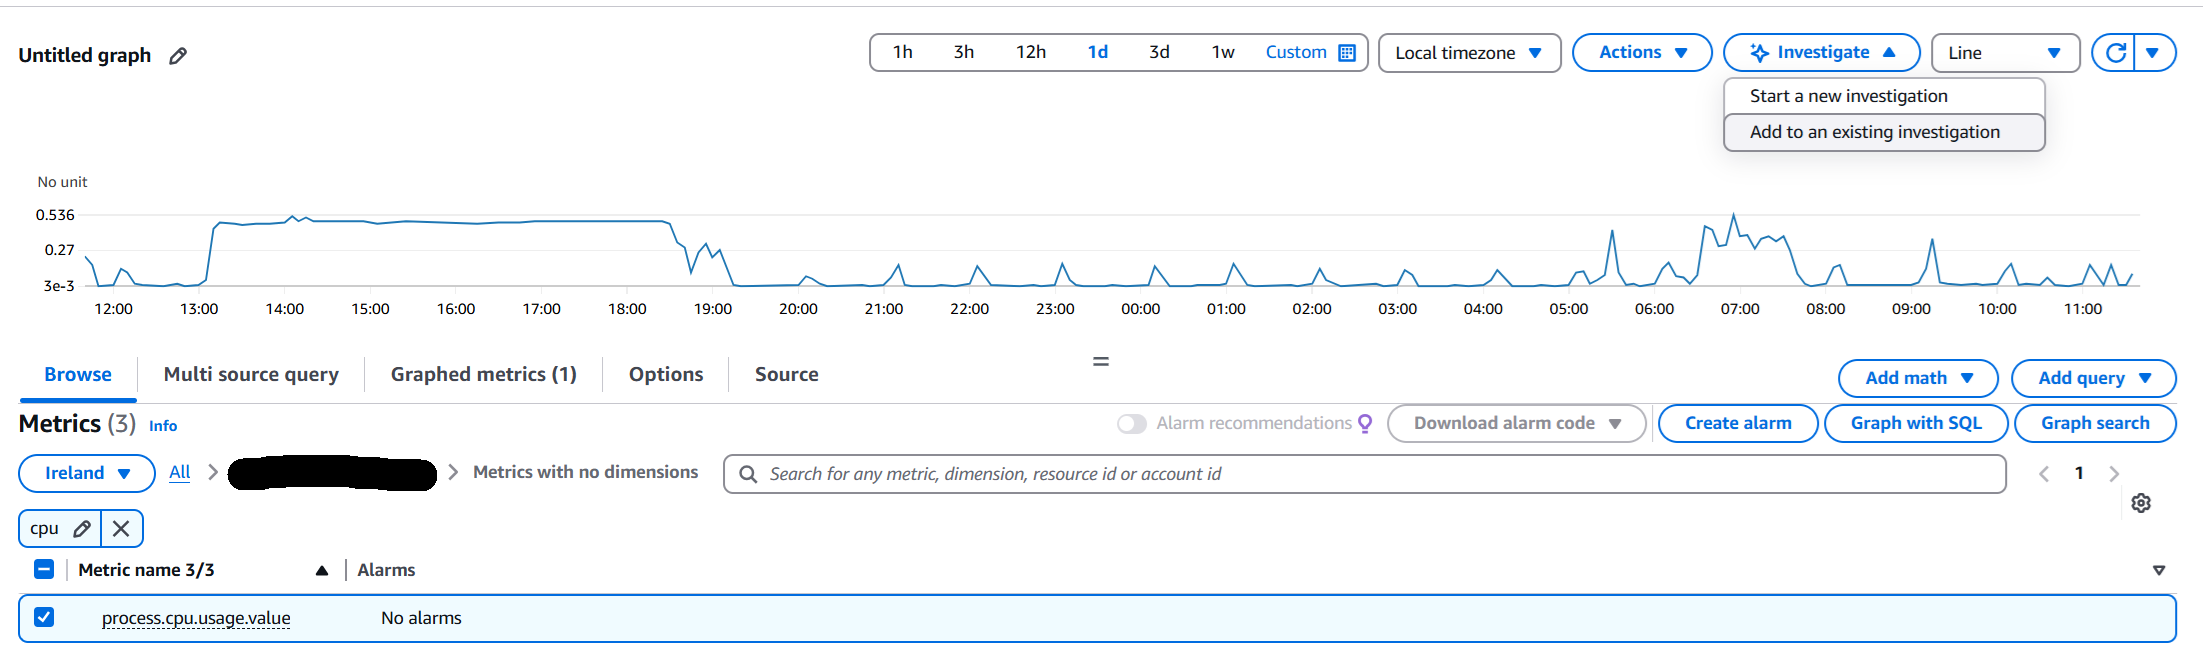Open the Options tab
The image size is (2203, 655).
pyautogui.click(x=666, y=375)
